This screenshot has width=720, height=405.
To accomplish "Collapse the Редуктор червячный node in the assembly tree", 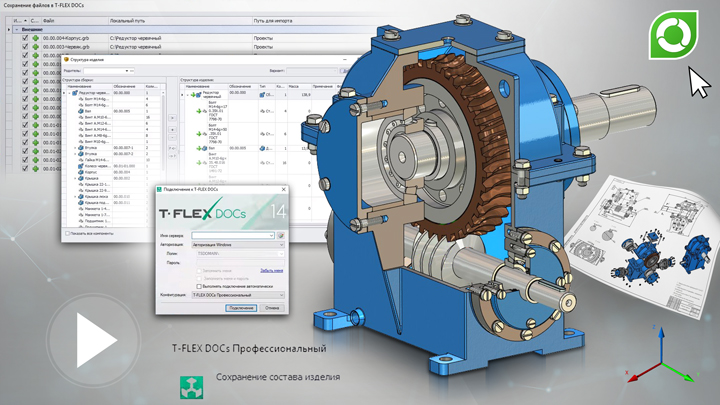I will [70, 93].
